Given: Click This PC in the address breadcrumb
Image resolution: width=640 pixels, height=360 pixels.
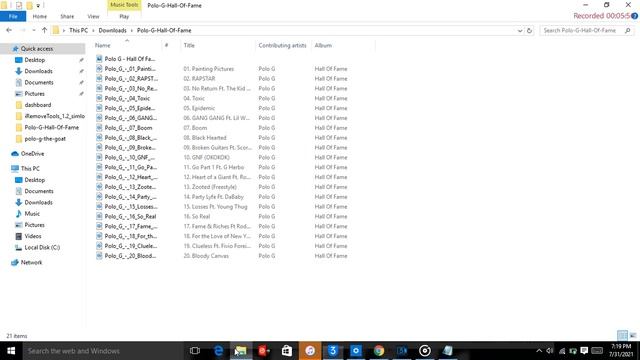Looking at the screenshot, I should pyautogui.click(x=78, y=30).
